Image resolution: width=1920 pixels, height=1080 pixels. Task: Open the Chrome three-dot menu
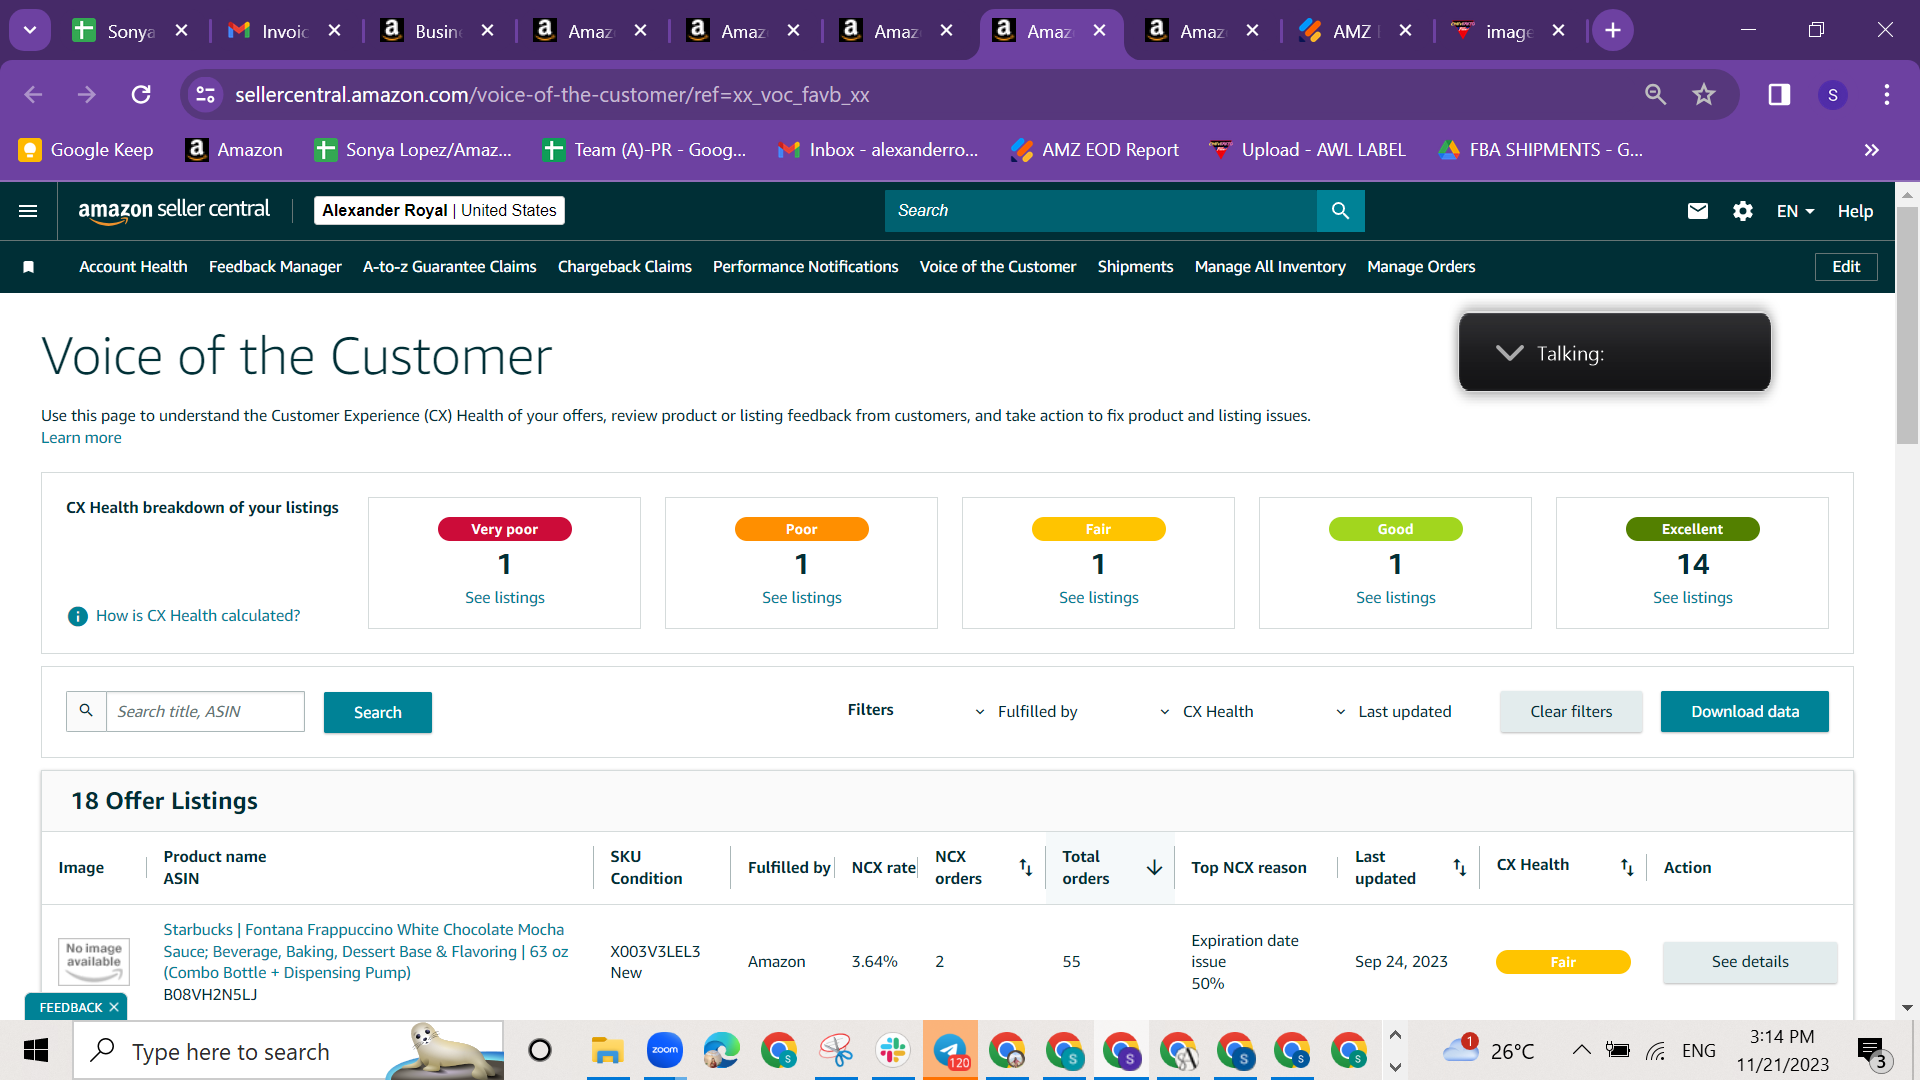[1887, 95]
